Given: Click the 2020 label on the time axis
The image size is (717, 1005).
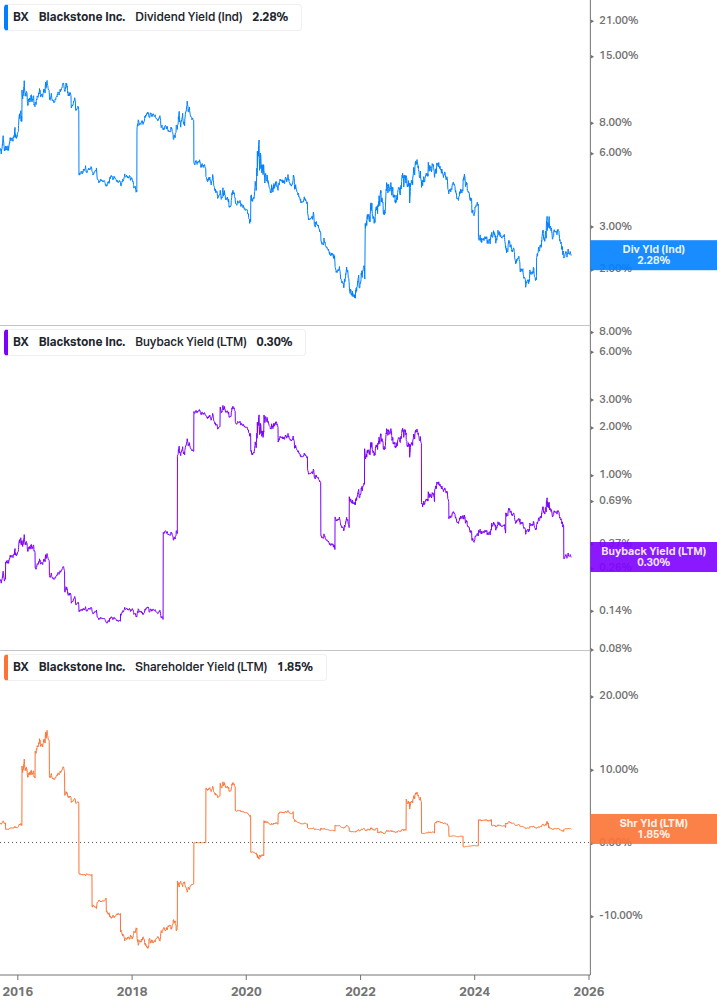Looking at the screenshot, I should (x=246, y=992).
